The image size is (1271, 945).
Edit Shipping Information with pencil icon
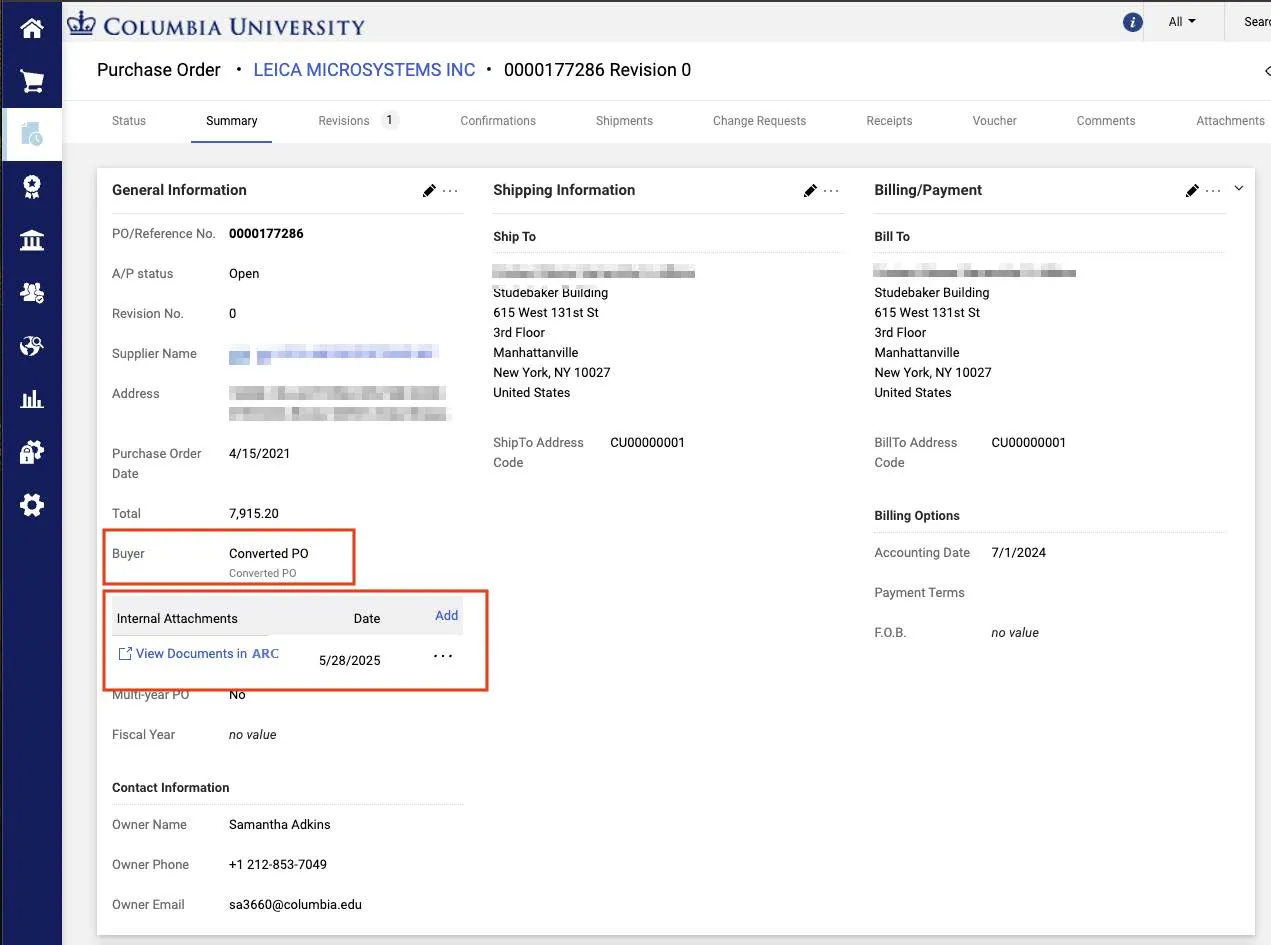click(x=810, y=191)
